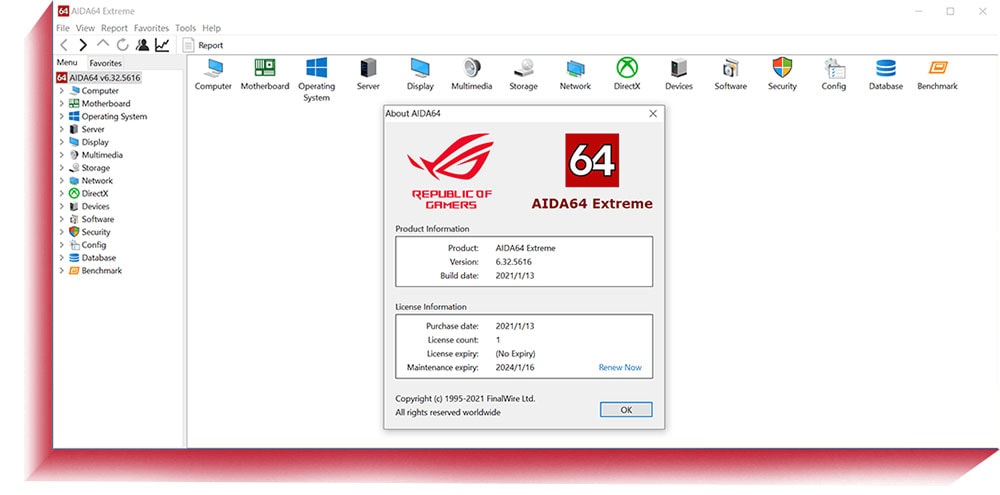Open the Benchmark category icon

pyautogui.click(x=938, y=68)
